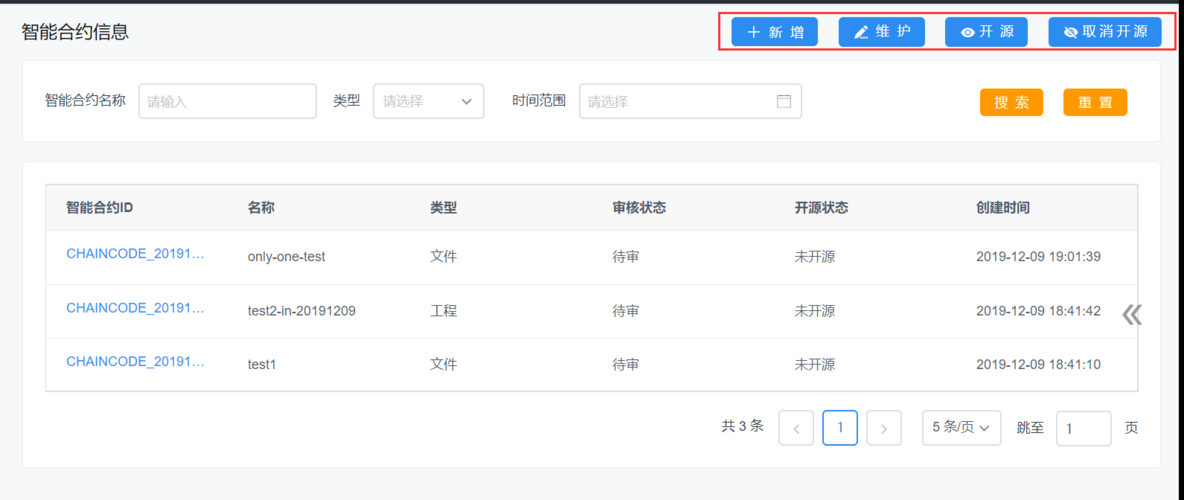Select page 1 in pagination
Screen dimensions: 1184x500
click(x=840, y=428)
